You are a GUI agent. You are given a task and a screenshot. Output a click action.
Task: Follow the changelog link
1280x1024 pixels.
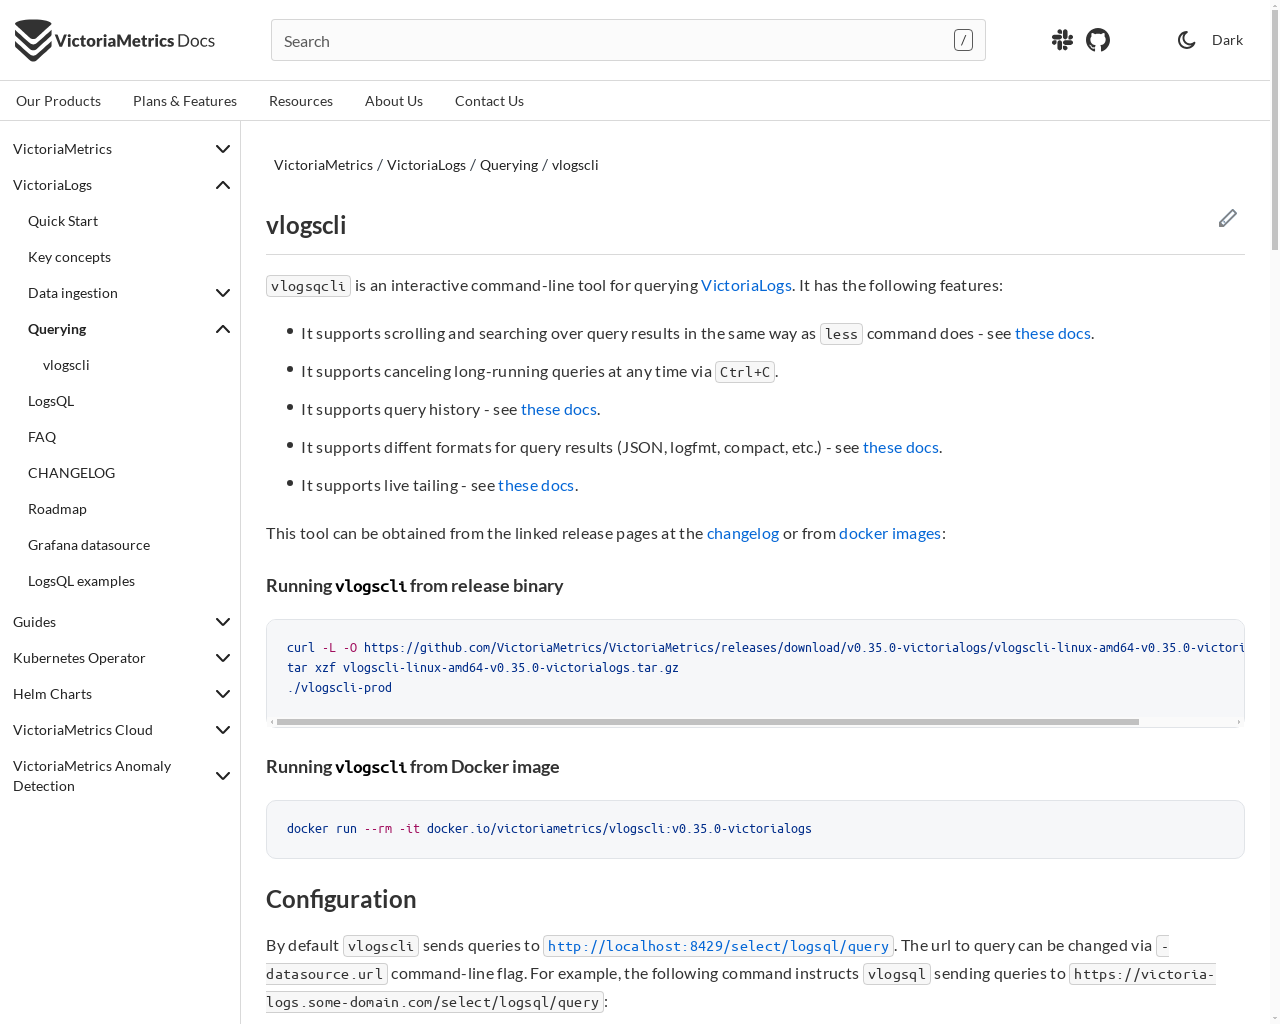[x=742, y=533]
